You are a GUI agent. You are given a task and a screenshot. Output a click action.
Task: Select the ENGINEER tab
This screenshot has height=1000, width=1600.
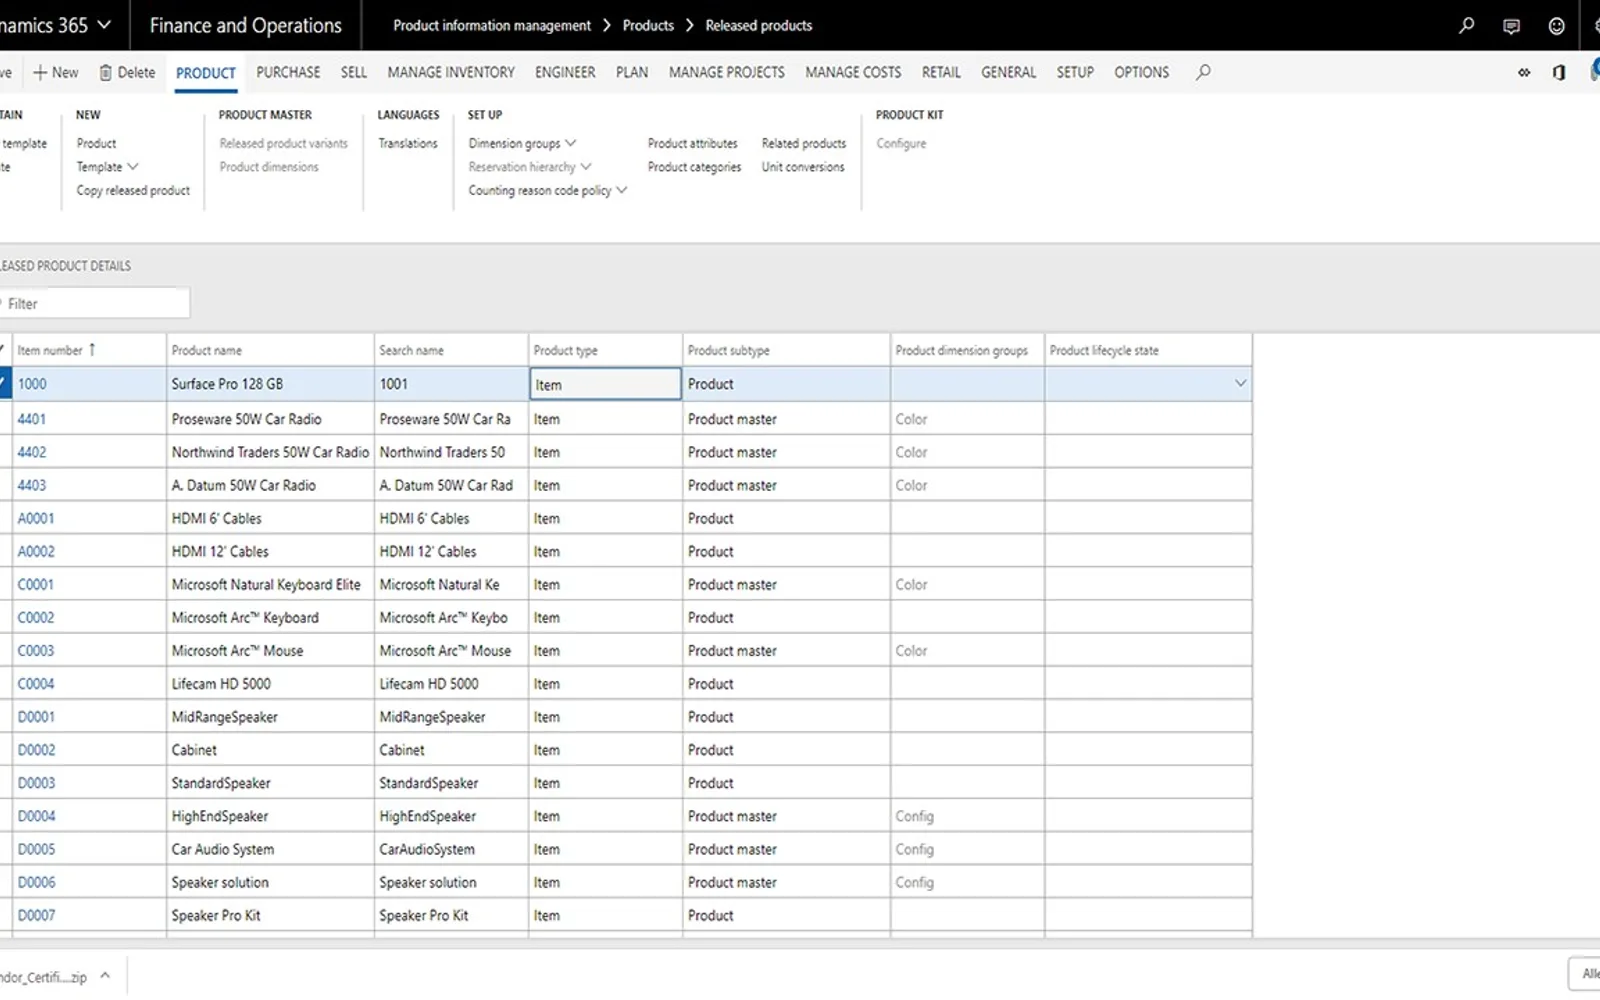565,72
